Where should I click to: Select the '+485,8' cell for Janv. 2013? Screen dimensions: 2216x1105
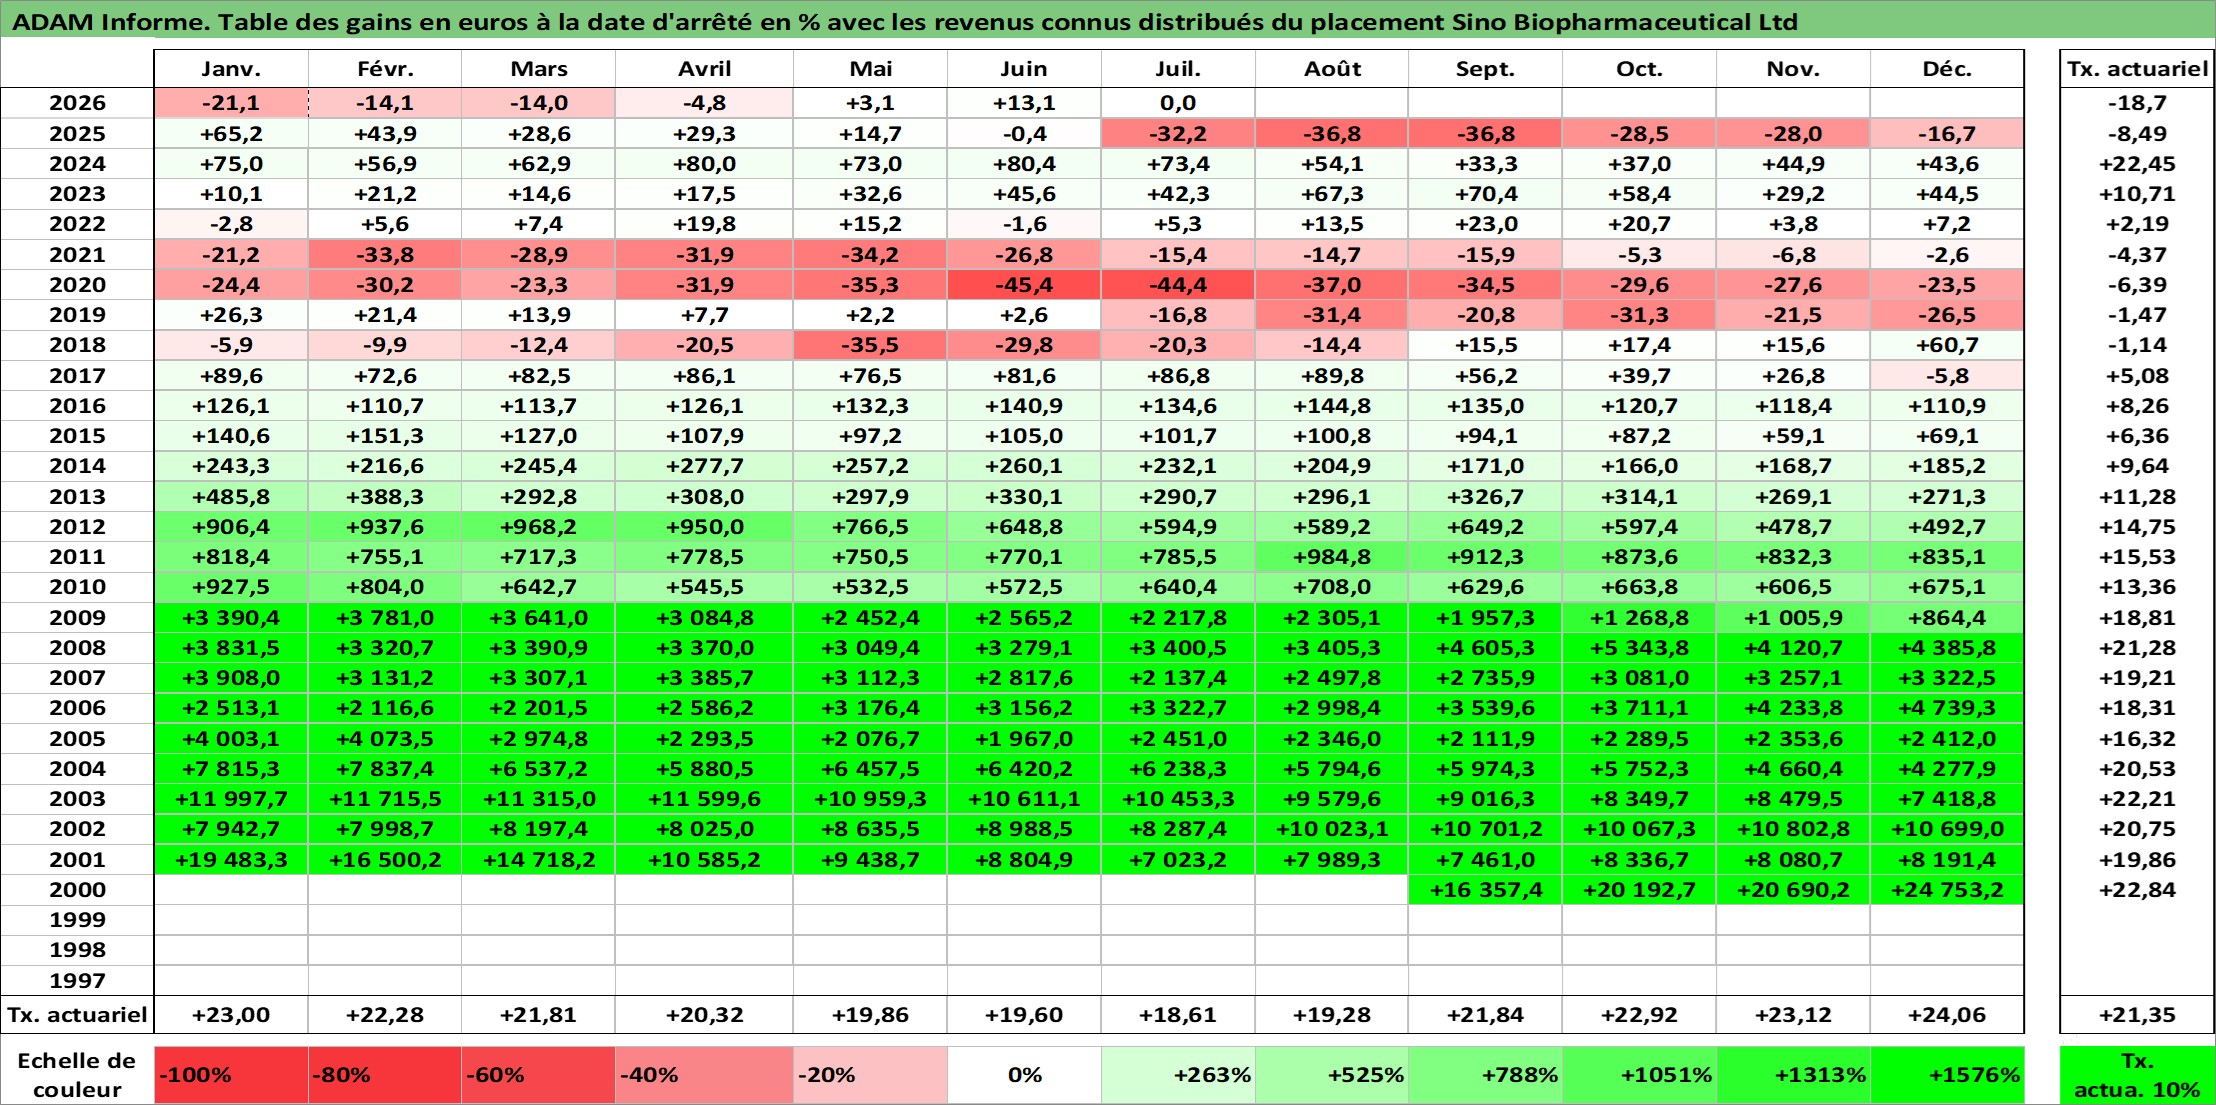(231, 497)
